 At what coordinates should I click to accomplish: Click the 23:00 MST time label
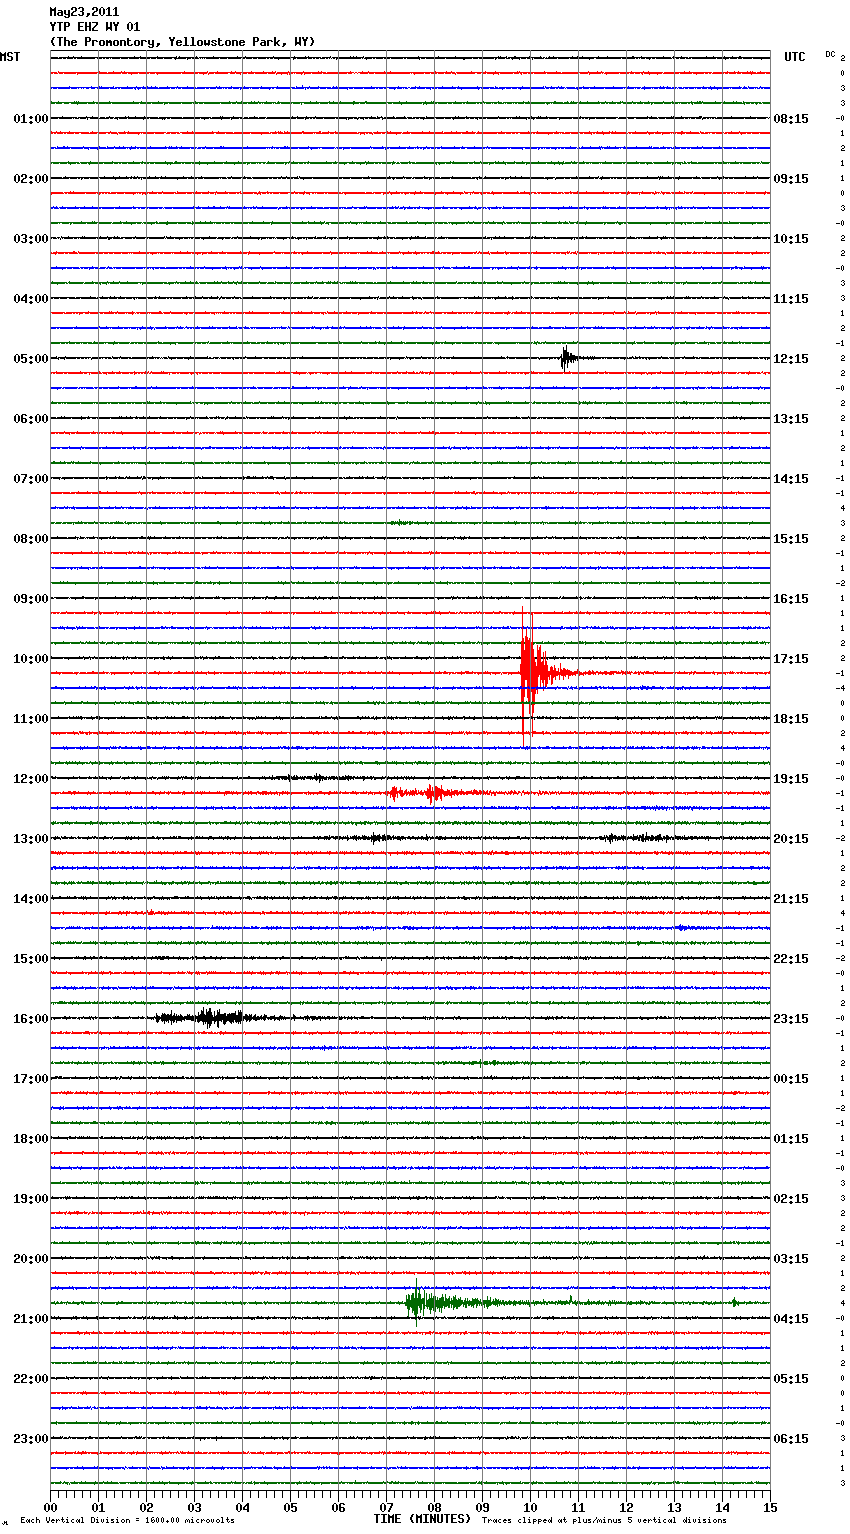30,1439
